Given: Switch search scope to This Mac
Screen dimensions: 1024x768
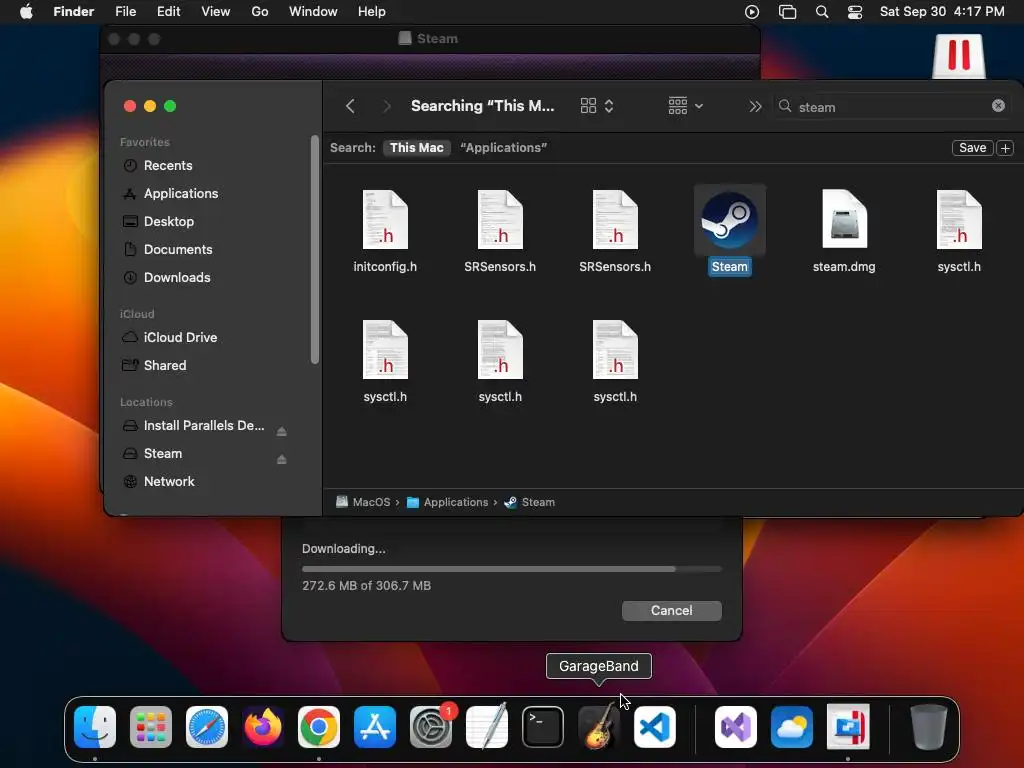Looking at the screenshot, I should pyautogui.click(x=417, y=148).
